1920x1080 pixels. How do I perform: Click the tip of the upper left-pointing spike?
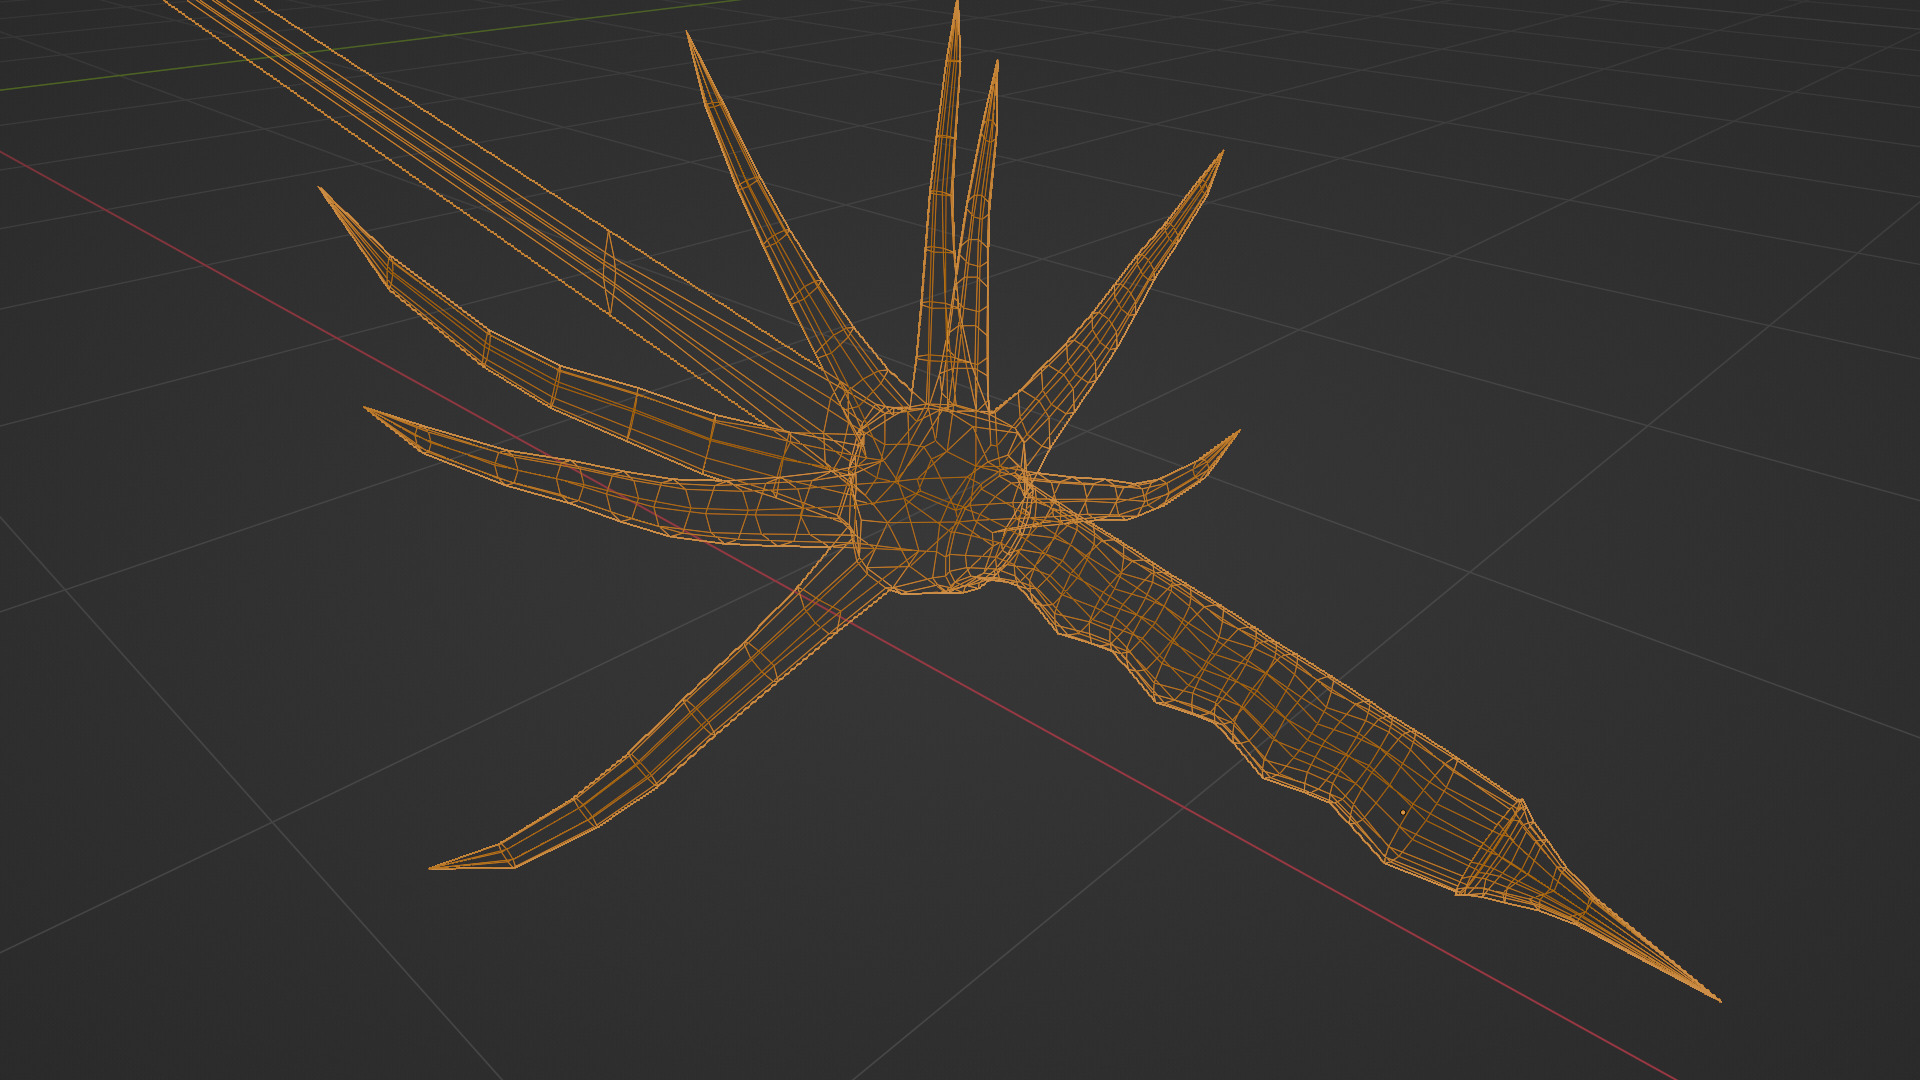[321, 189]
